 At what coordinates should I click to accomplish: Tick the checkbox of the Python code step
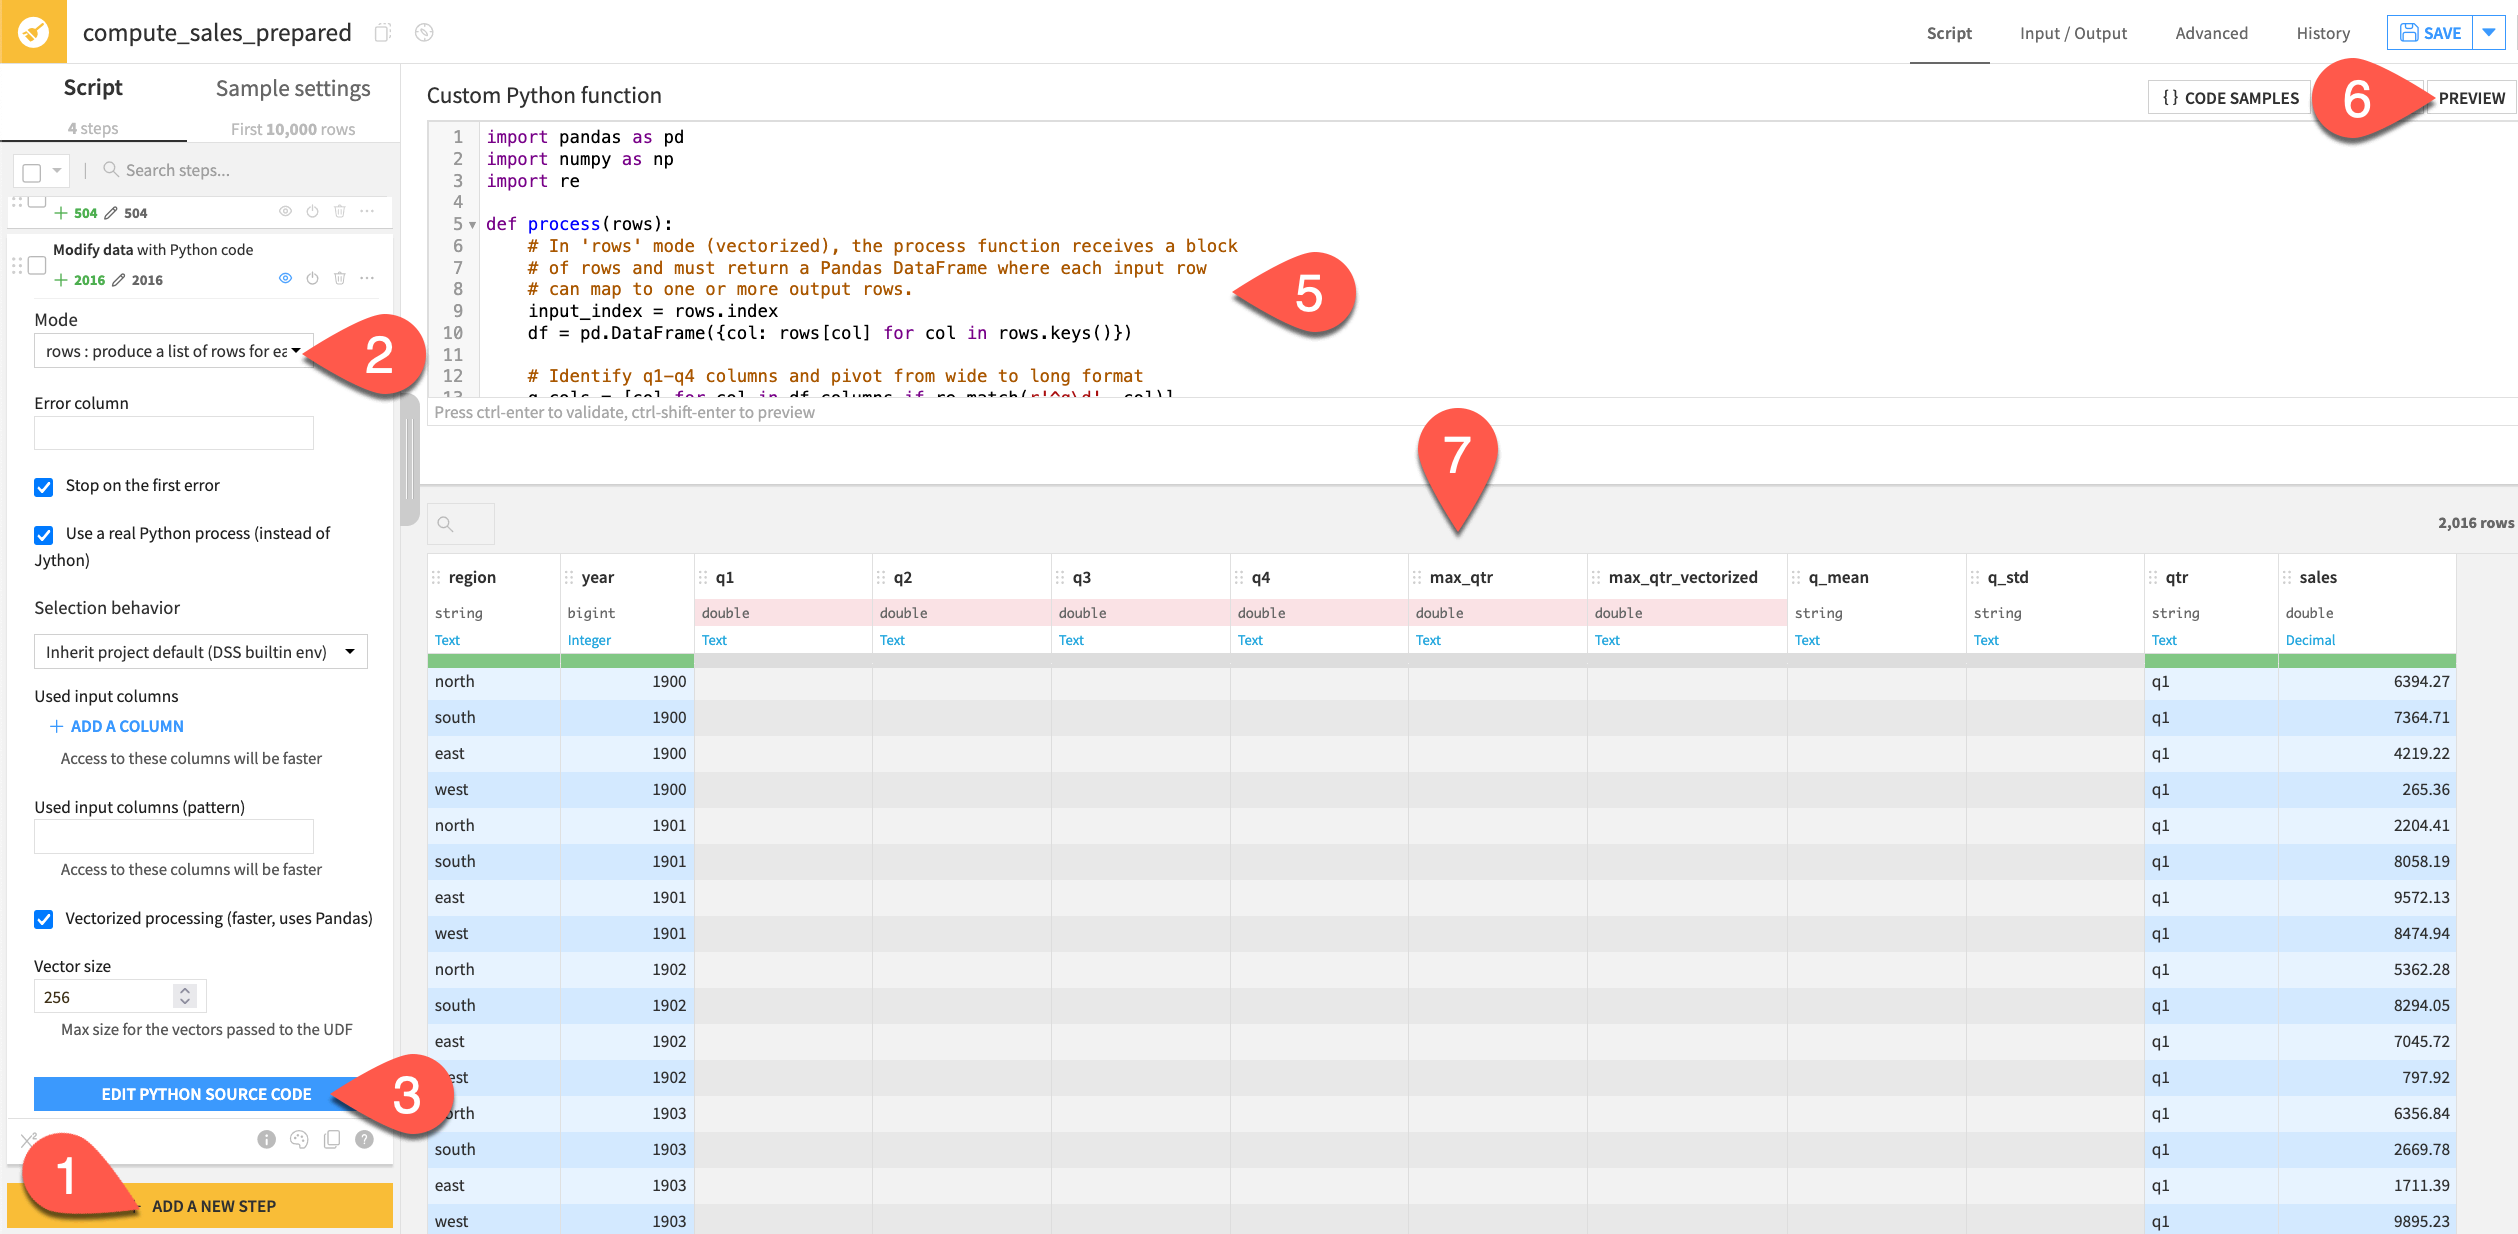[x=37, y=265]
